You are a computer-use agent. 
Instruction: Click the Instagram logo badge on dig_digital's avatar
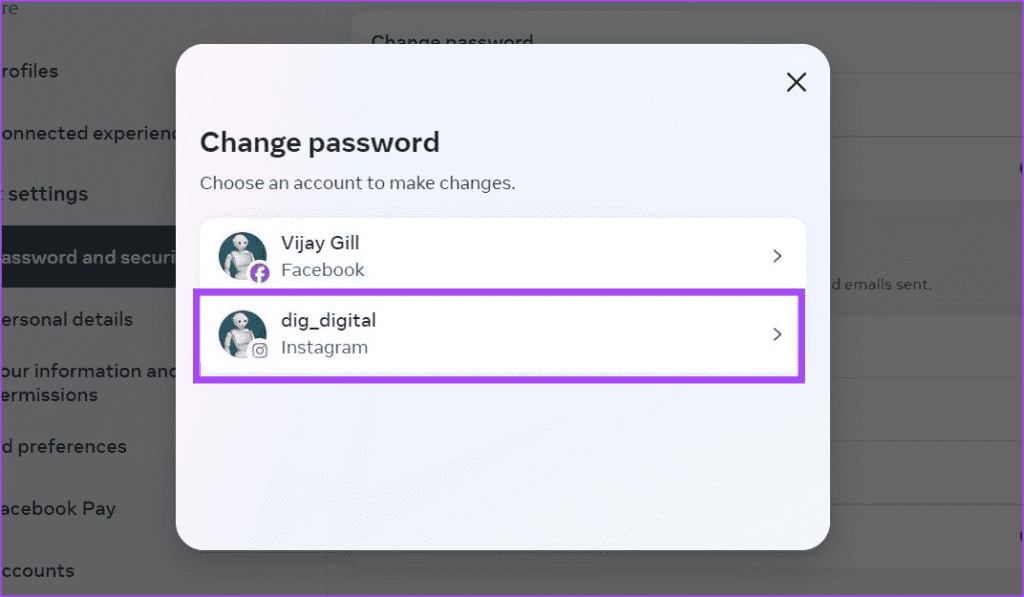(257, 350)
